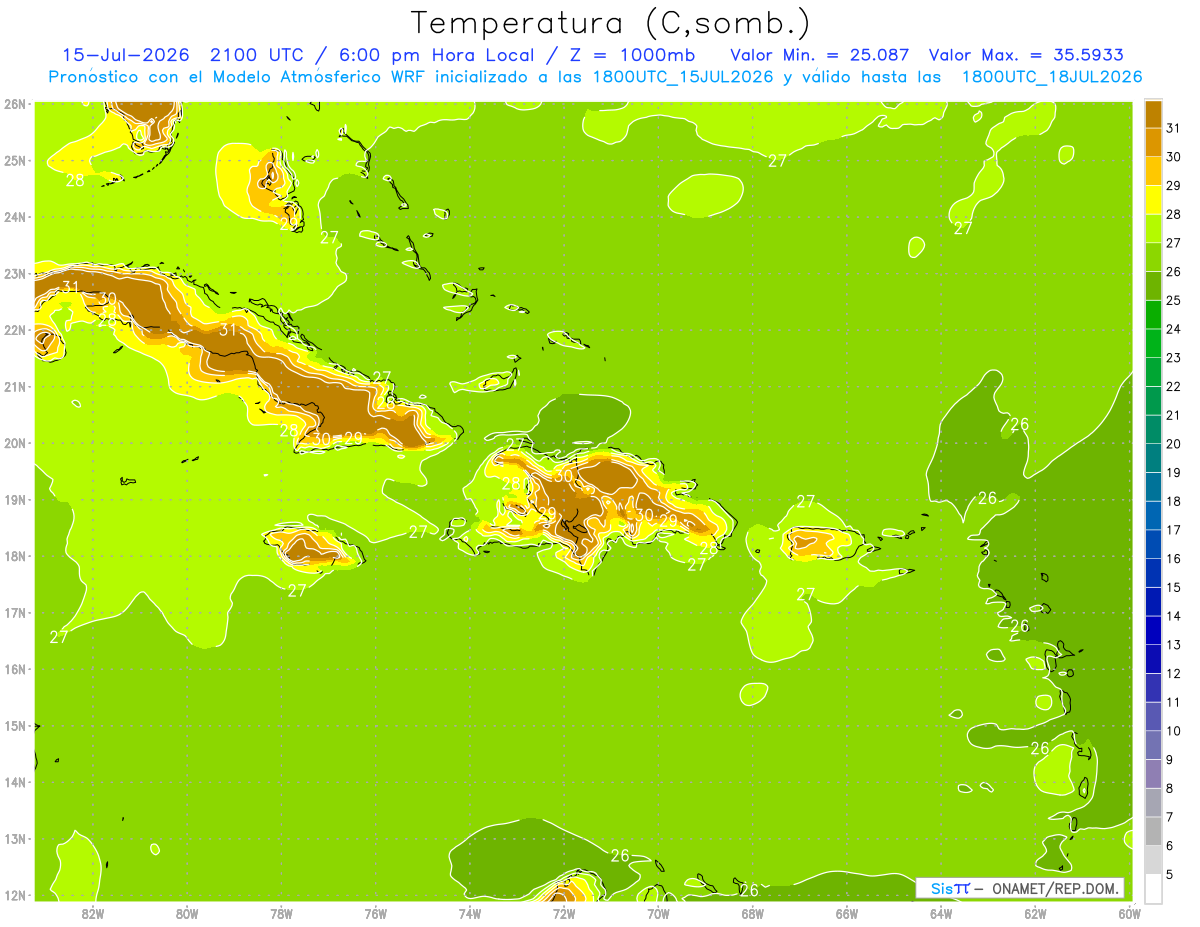Click the '18N' latitude axis label
The image size is (1200, 927).
coord(15,556)
